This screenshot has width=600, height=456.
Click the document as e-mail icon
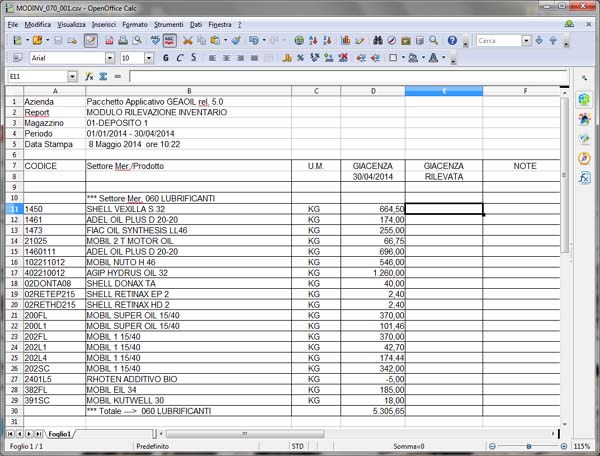pyautogui.click(x=72, y=40)
